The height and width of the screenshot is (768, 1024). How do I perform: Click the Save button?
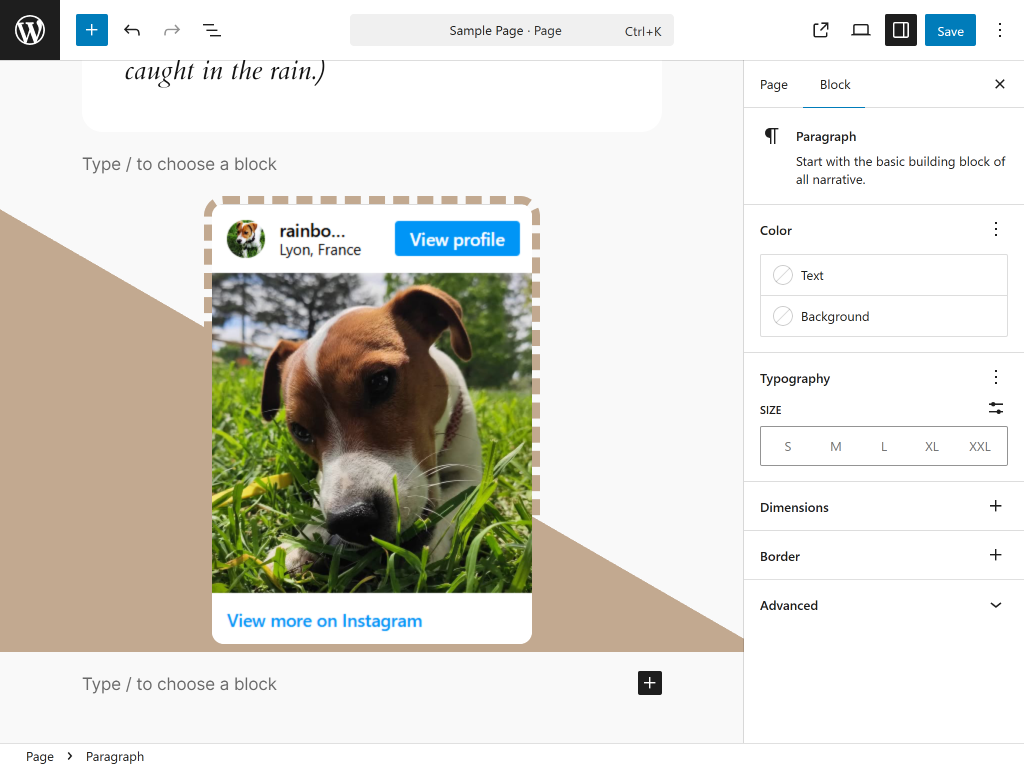[x=950, y=30]
